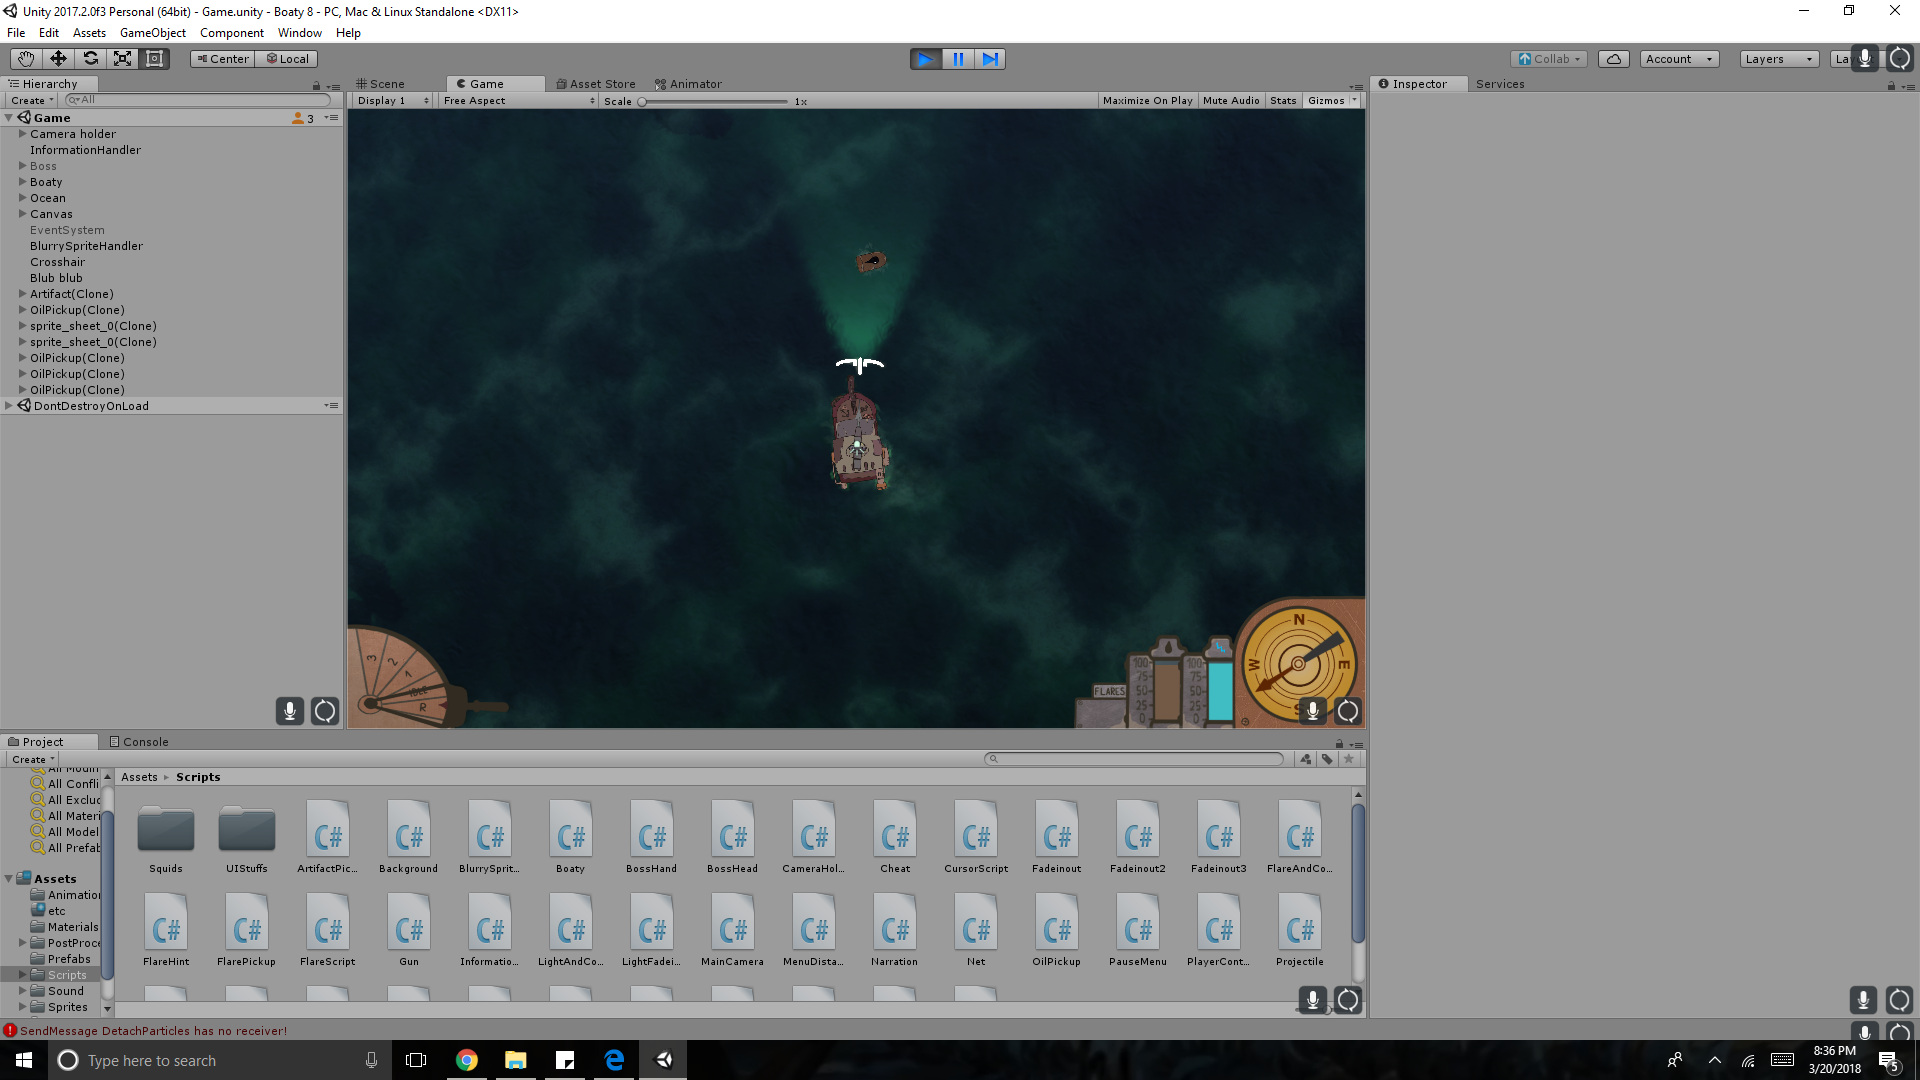
Task: Adjust the Game view Scale slider
Action: coord(642,102)
